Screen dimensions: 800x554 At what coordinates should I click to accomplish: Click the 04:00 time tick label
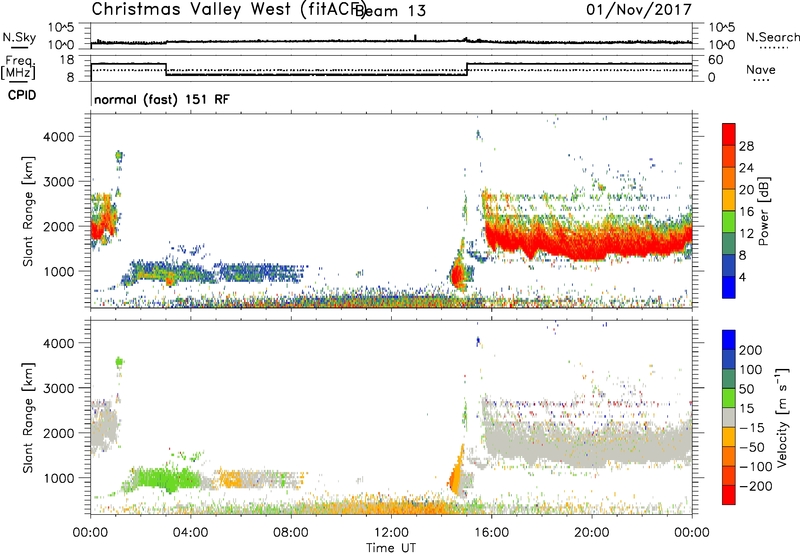click(x=191, y=533)
